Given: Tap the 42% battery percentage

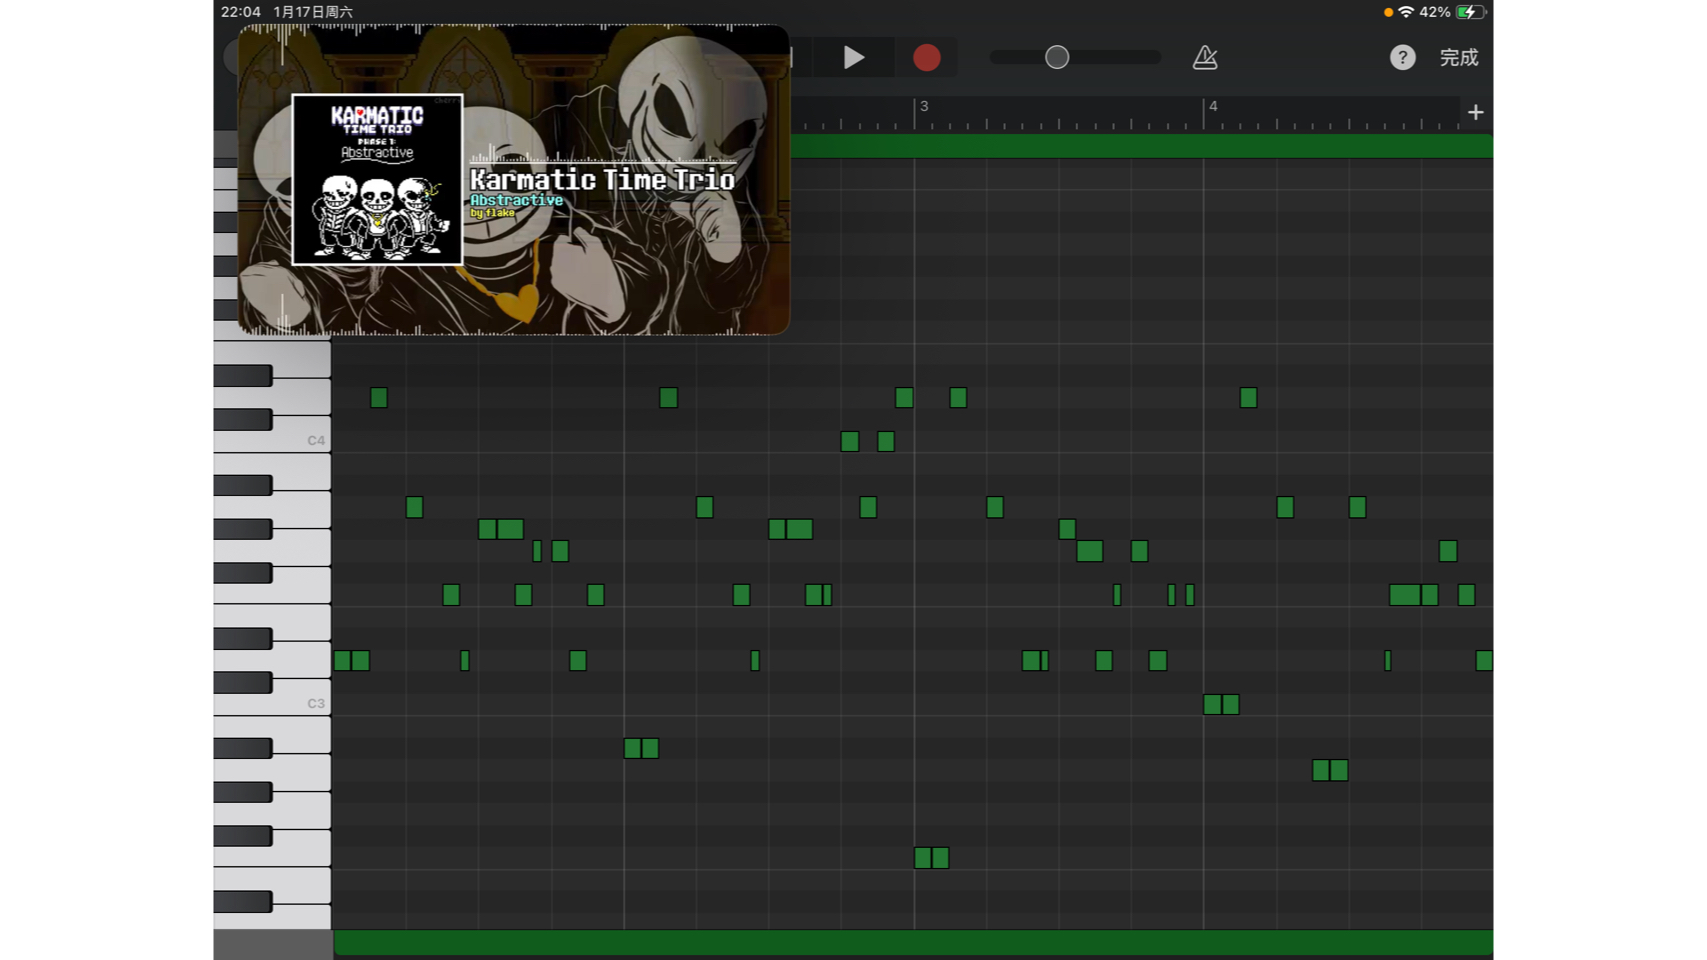Looking at the screenshot, I should coord(1435,12).
